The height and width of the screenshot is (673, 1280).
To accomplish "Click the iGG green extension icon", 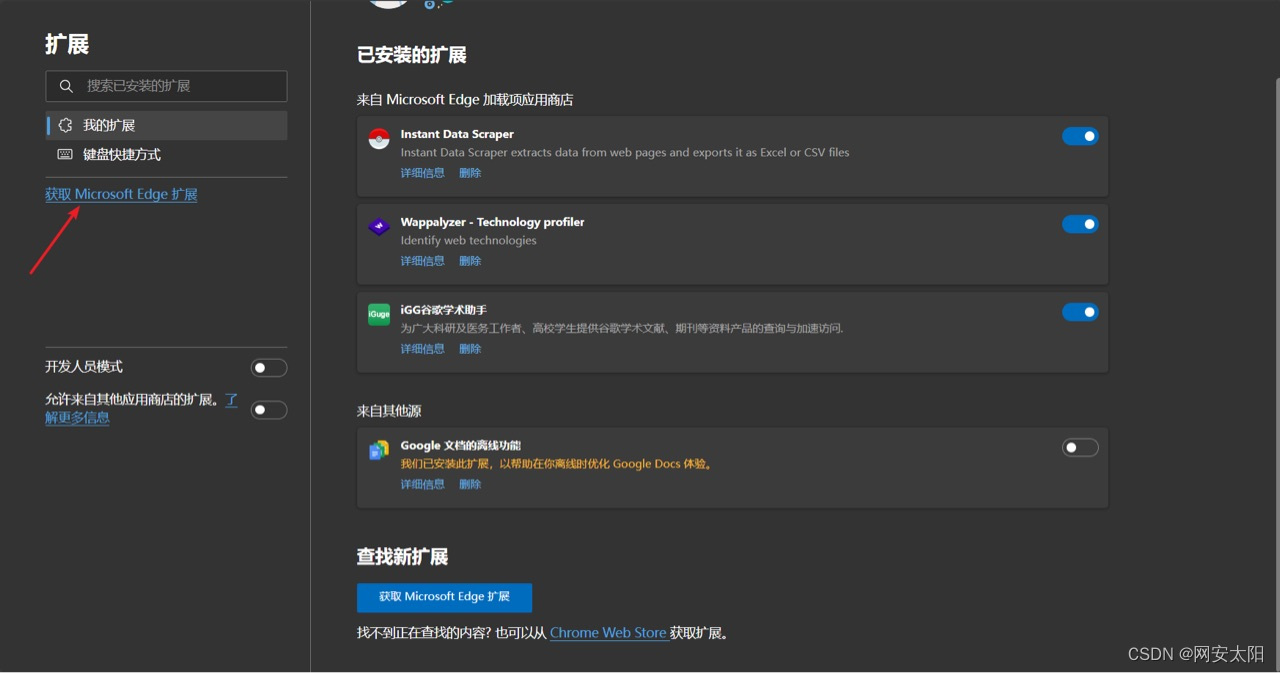I will pyautogui.click(x=379, y=315).
